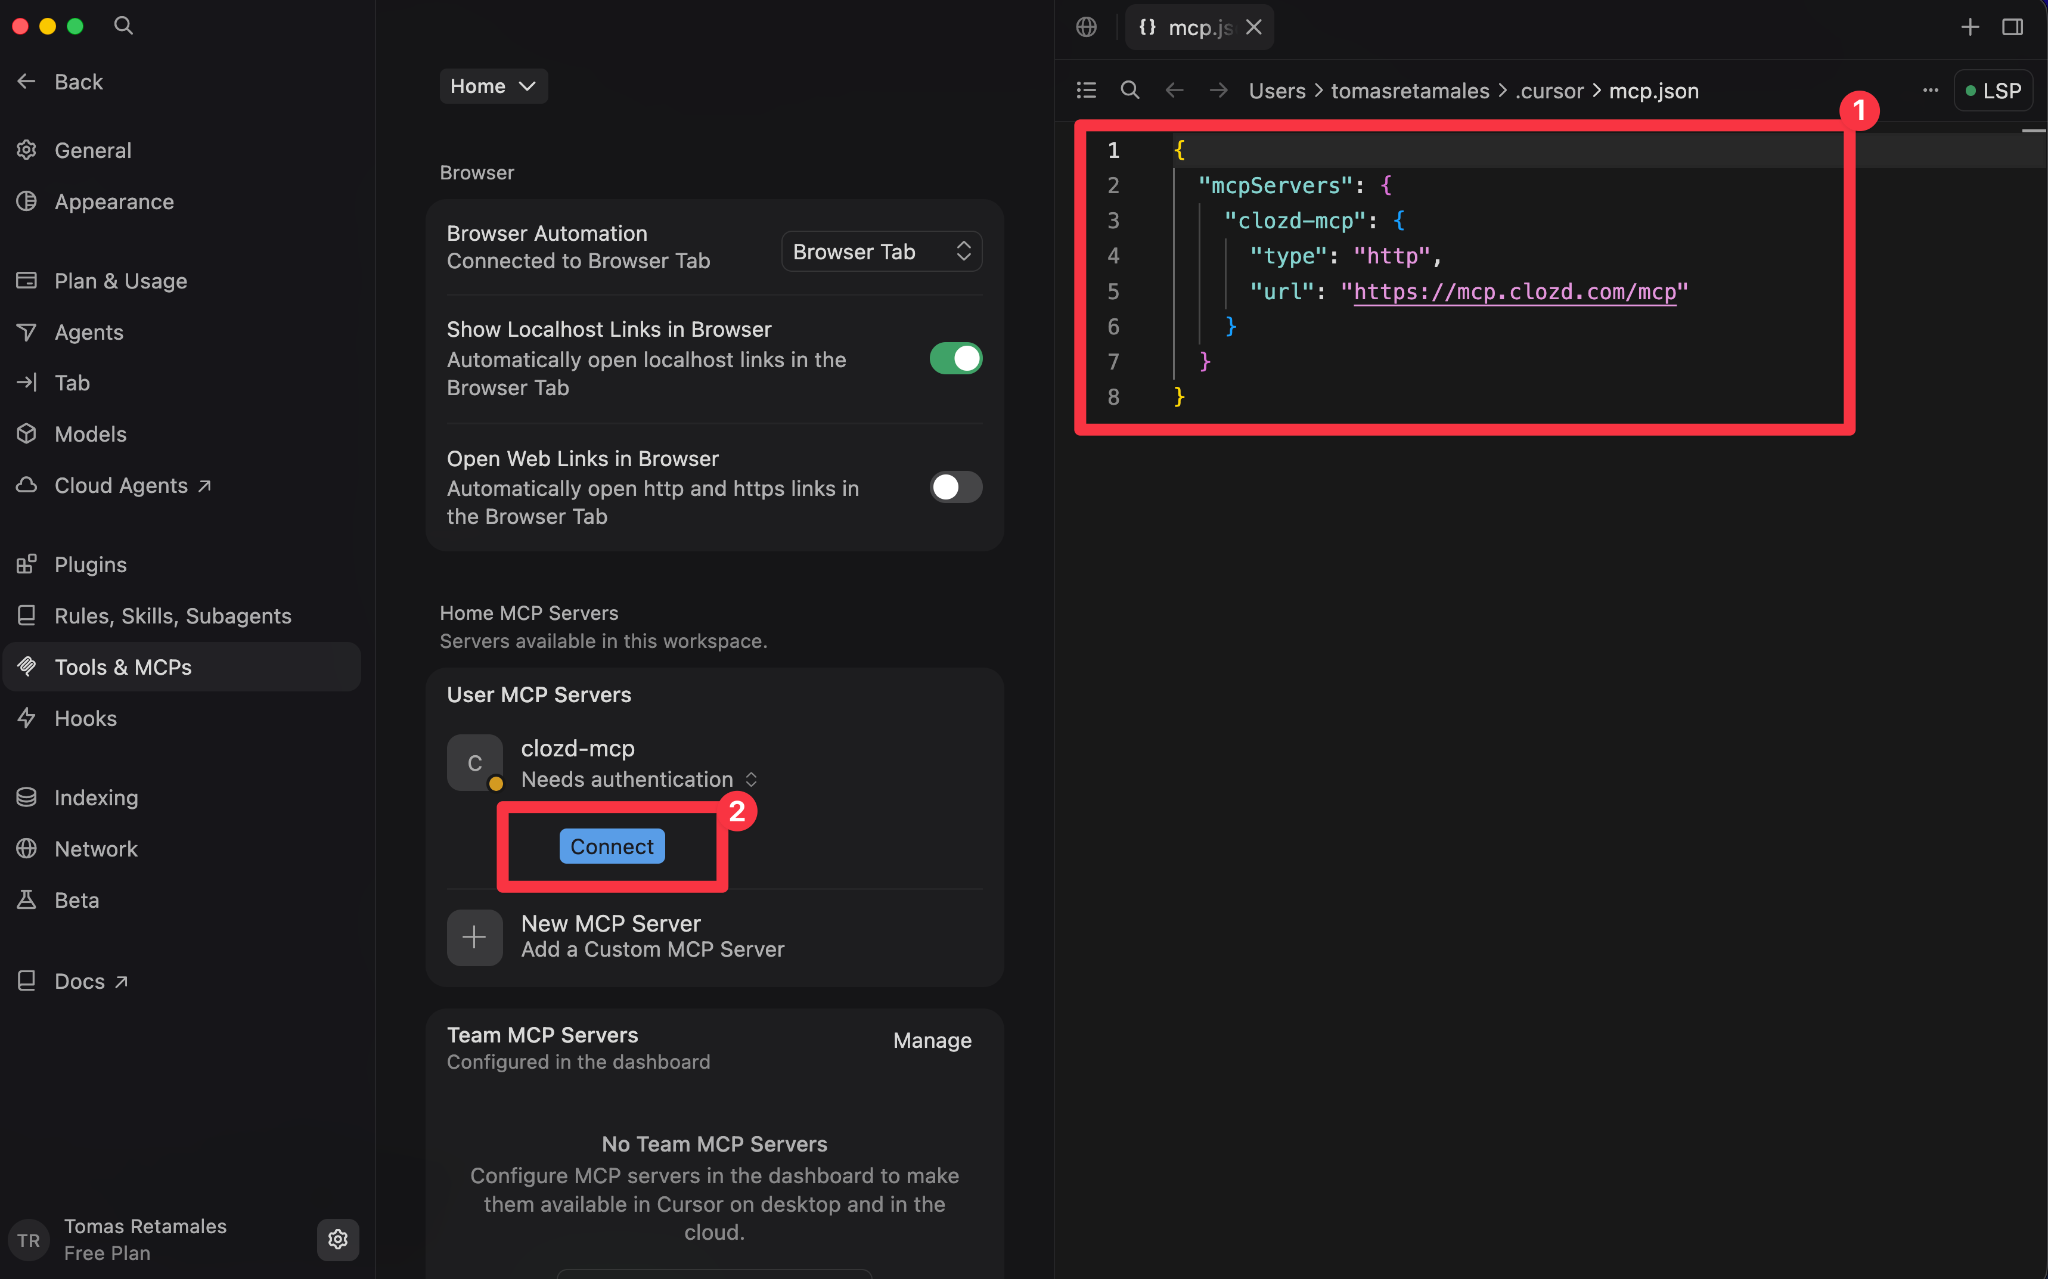Click the three-dots more actions icon

point(1930,91)
